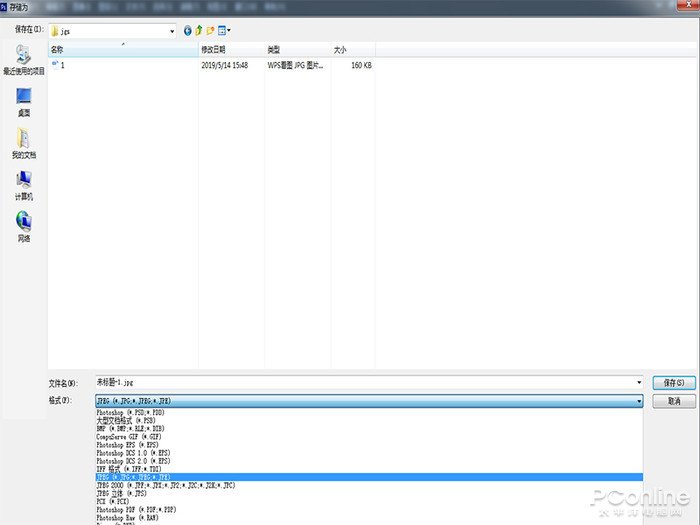Viewport: 700px width, 525px height.
Task: Open Computer in sidebar
Action: click(23, 185)
